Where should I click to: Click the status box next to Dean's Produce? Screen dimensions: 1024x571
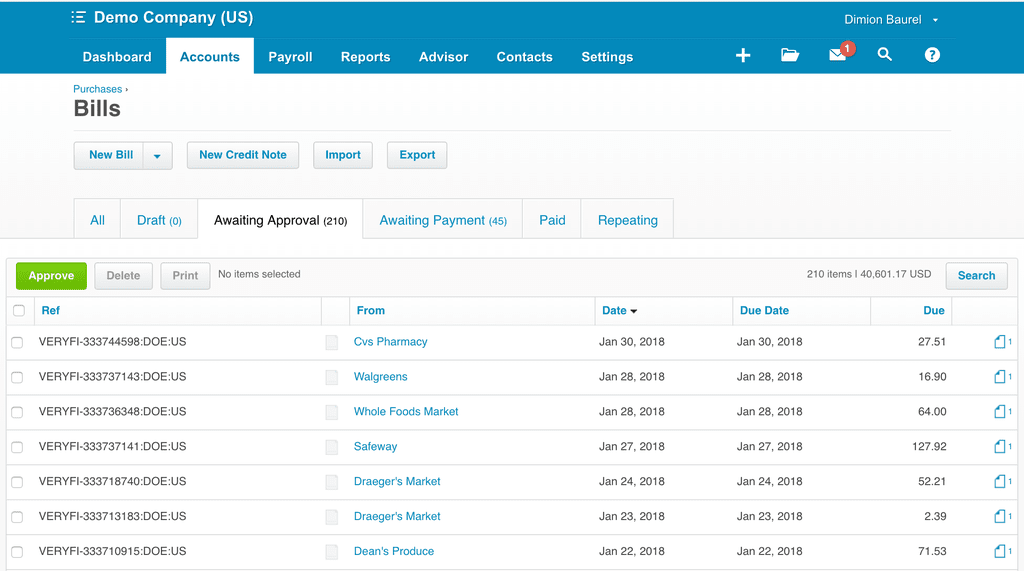click(332, 552)
